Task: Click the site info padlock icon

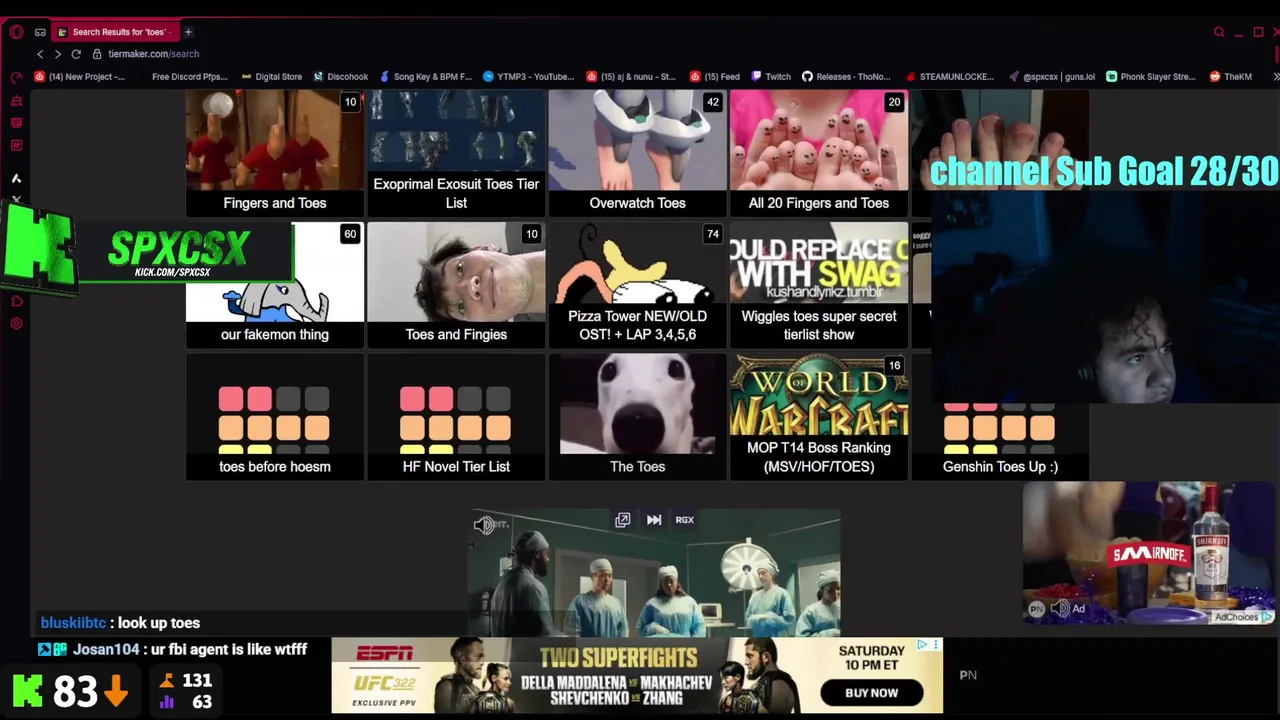Action: [x=97, y=54]
